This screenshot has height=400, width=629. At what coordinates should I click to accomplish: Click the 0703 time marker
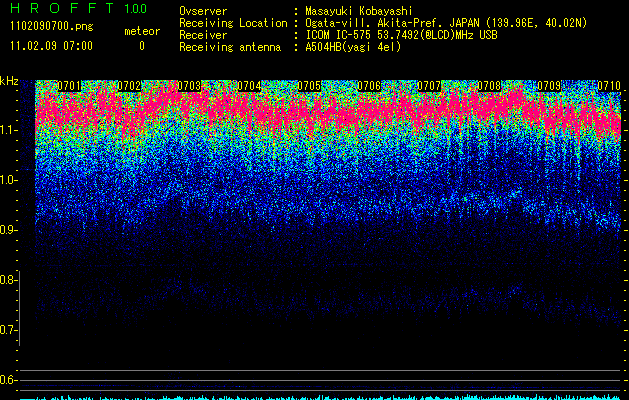189,86
